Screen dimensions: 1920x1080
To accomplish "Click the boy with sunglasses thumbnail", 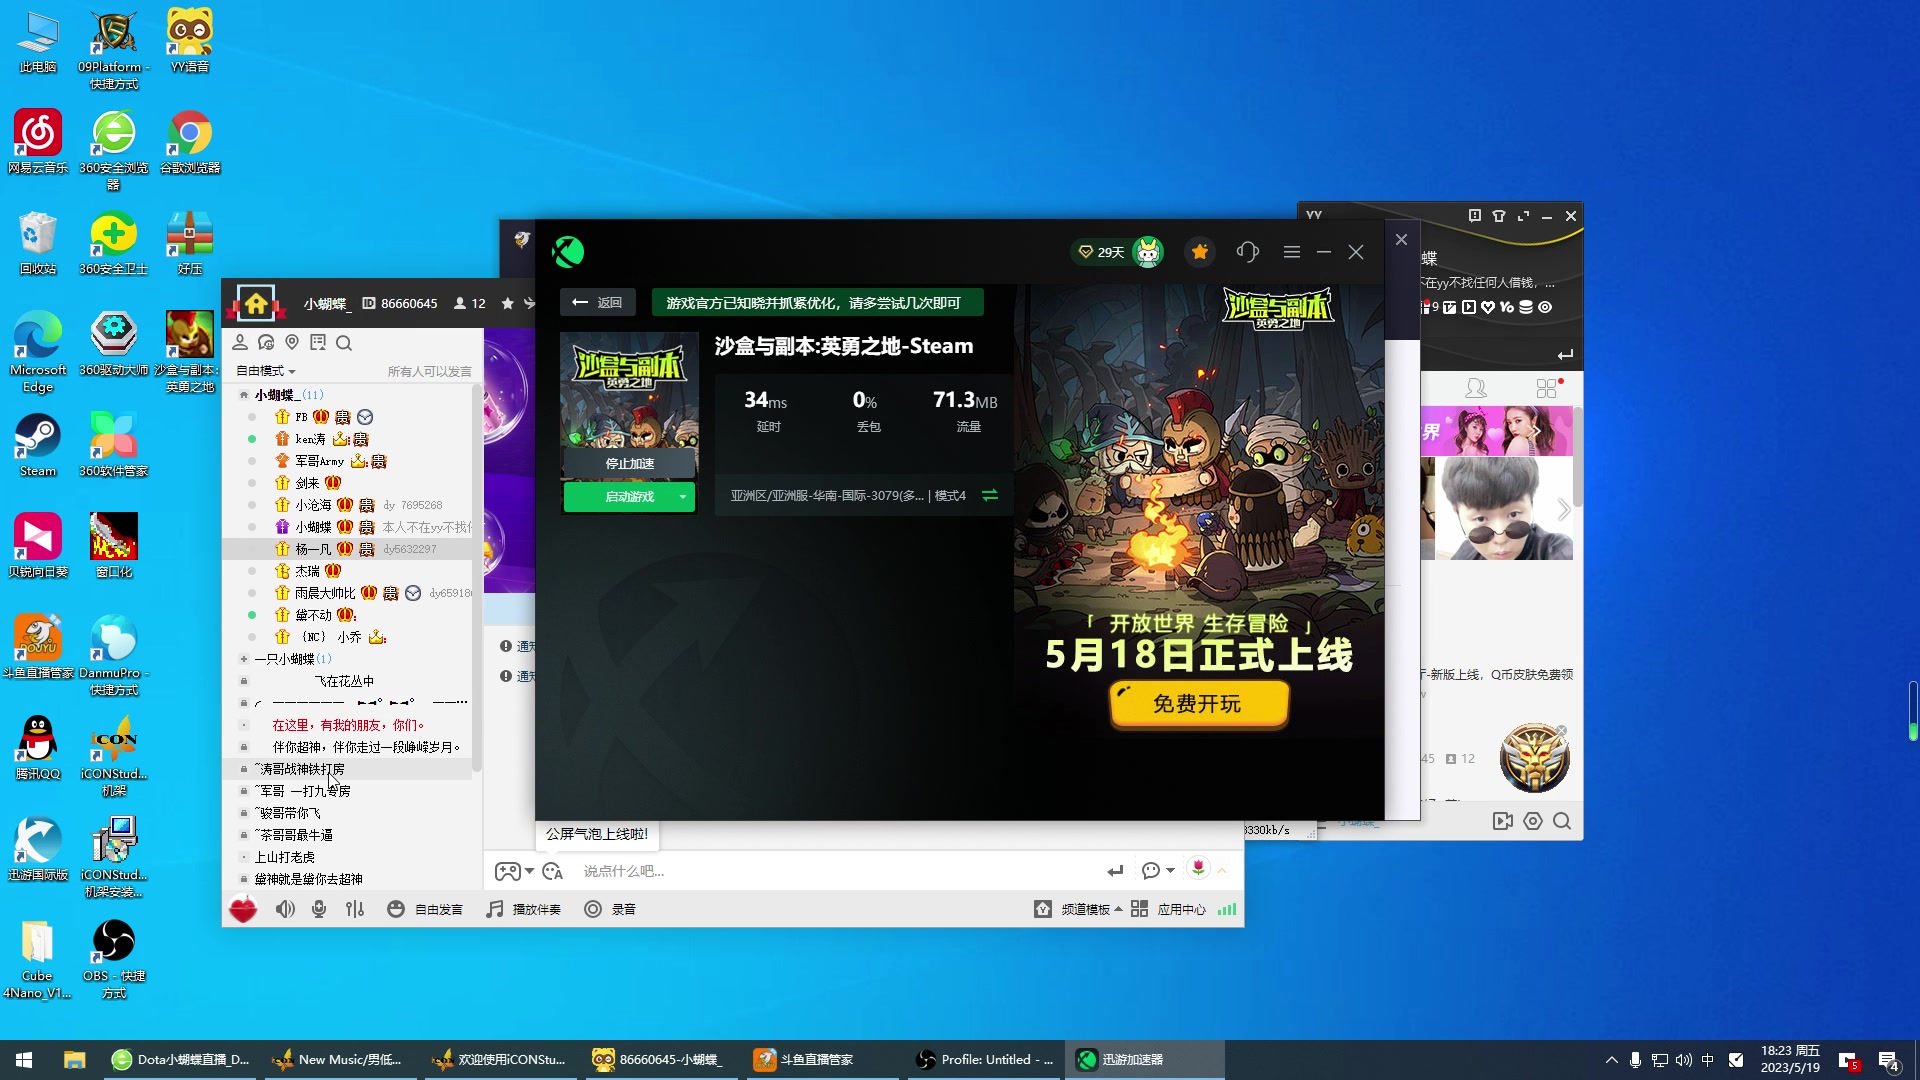I will tap(1503, 509).
